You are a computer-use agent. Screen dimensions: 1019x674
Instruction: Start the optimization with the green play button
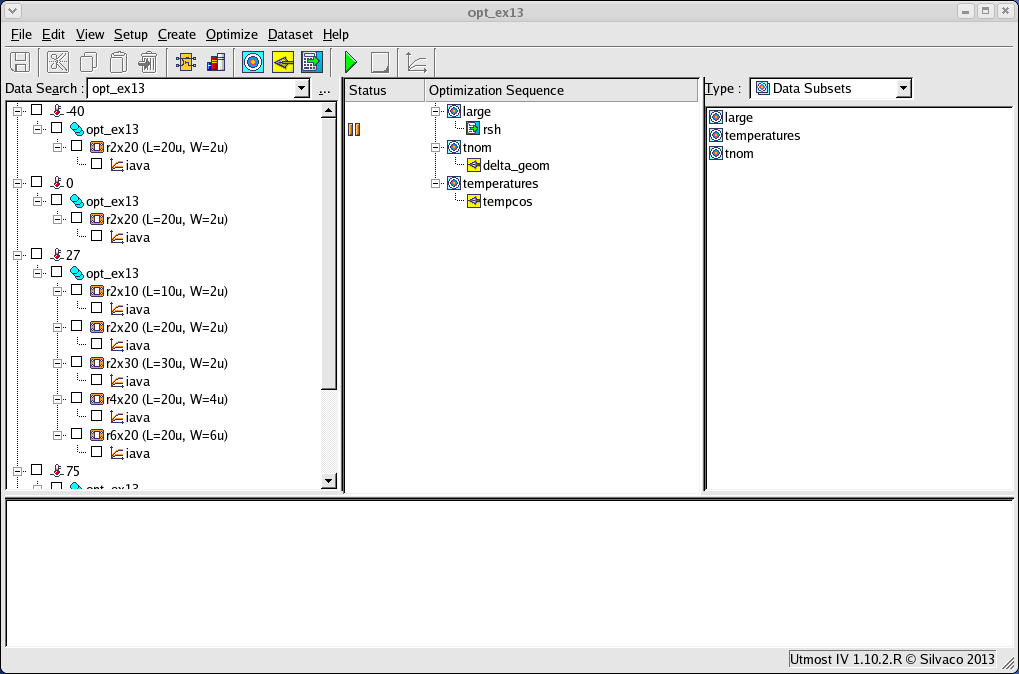point(350,62)
